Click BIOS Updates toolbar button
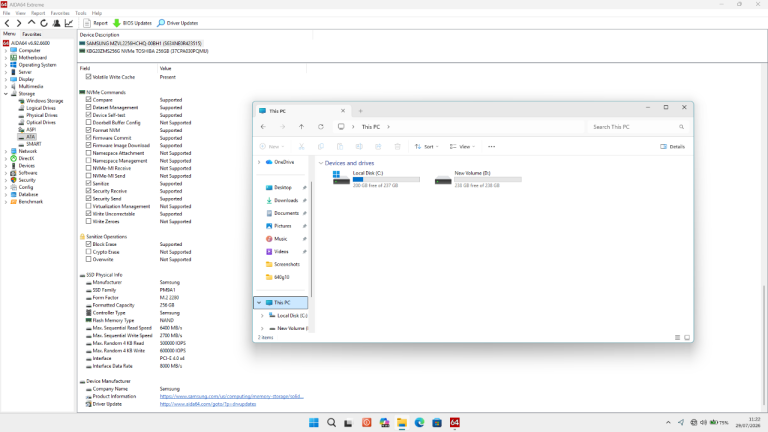Screen dimensions: 768x432 point(132,23)
